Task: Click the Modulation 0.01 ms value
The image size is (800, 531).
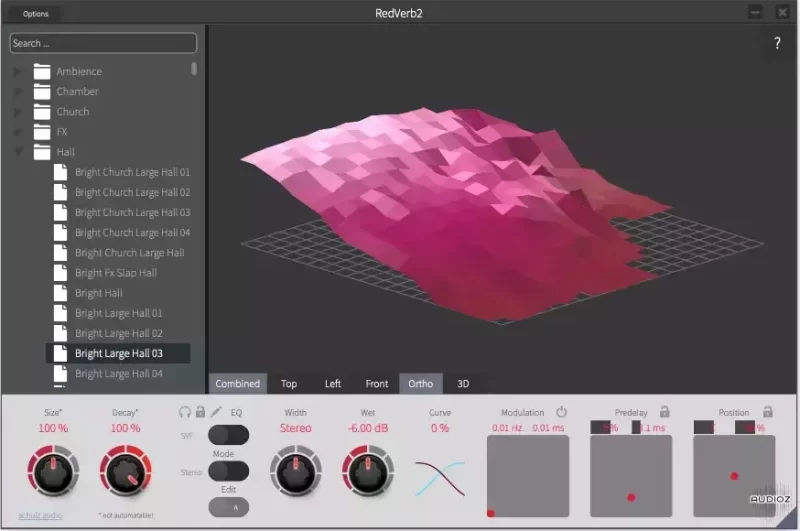Action: [548, 428]
